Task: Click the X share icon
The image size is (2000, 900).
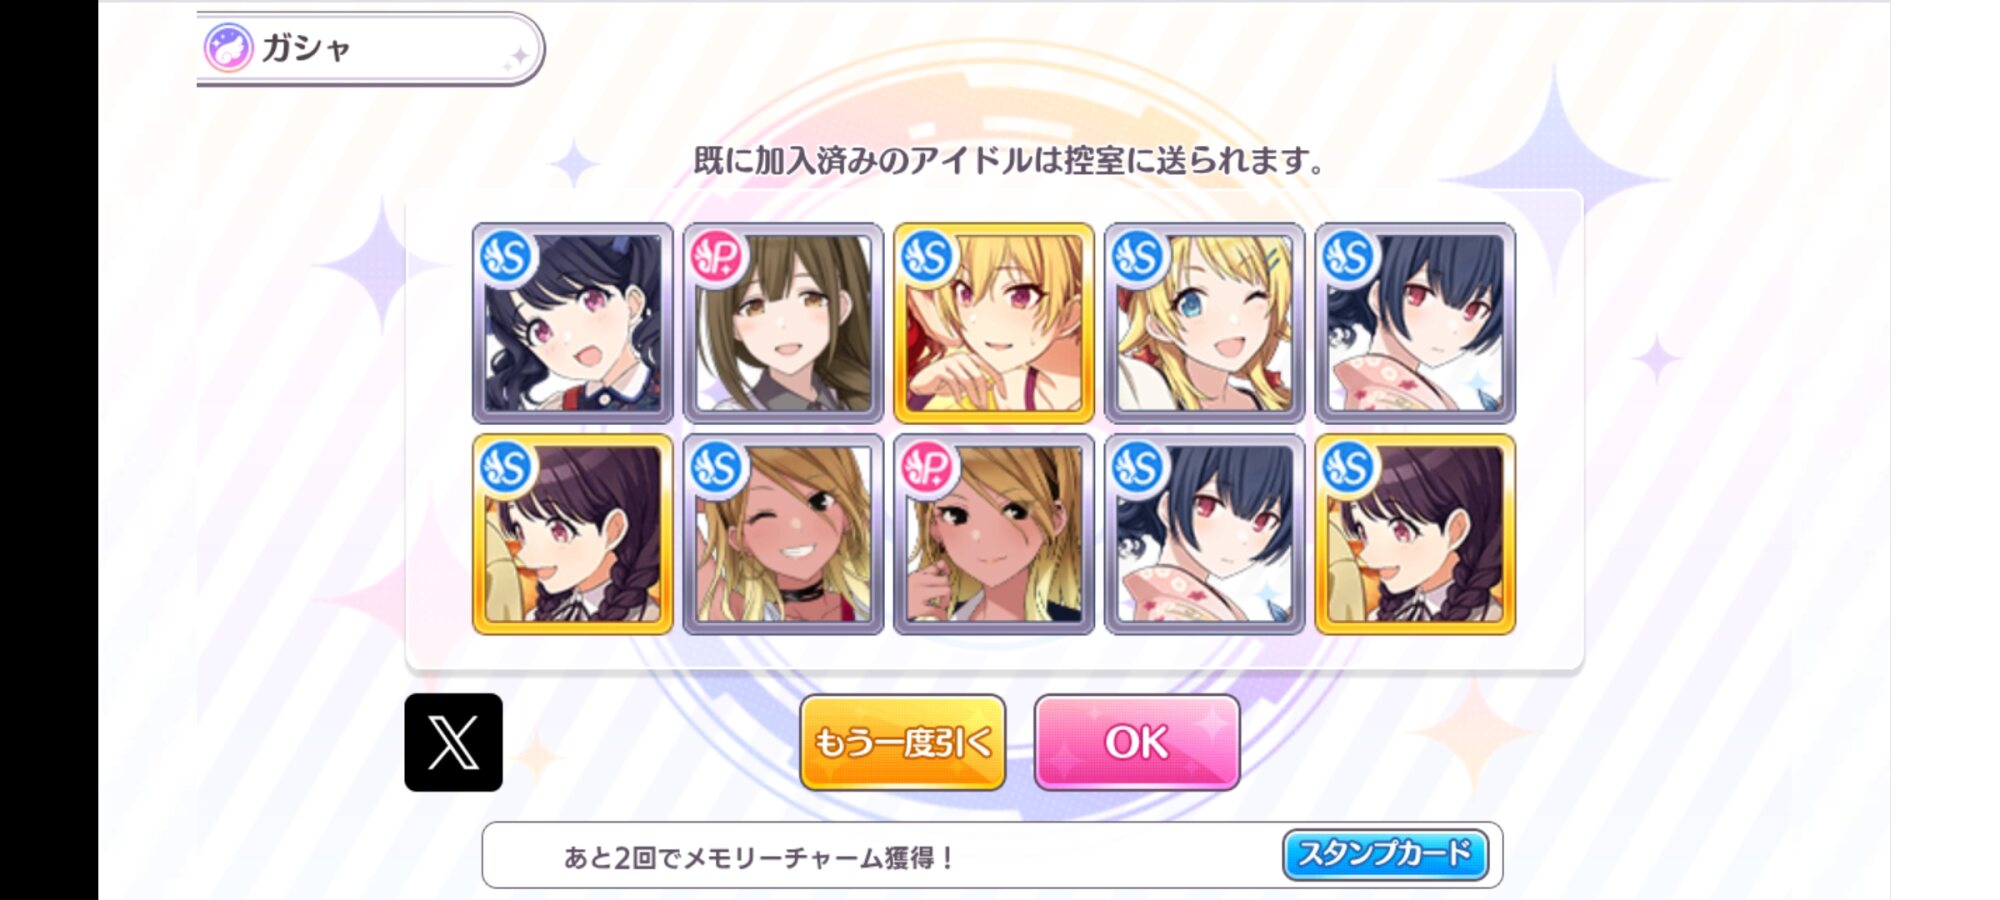Action: pyautogui.click(x=453, y=742)
